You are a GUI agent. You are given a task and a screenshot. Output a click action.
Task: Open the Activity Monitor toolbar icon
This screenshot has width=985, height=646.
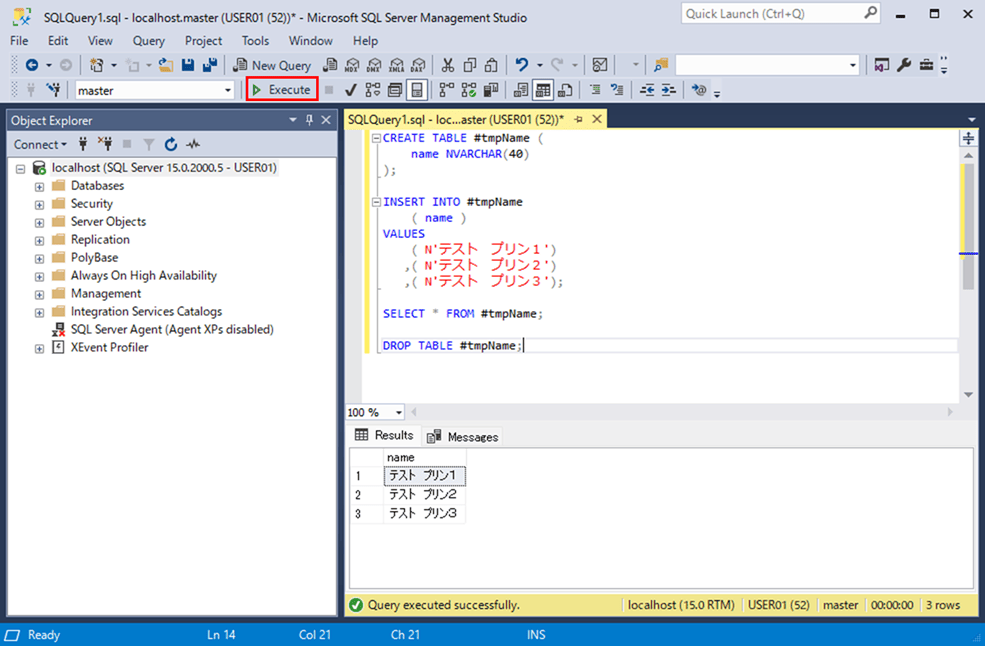pos(600,65)
